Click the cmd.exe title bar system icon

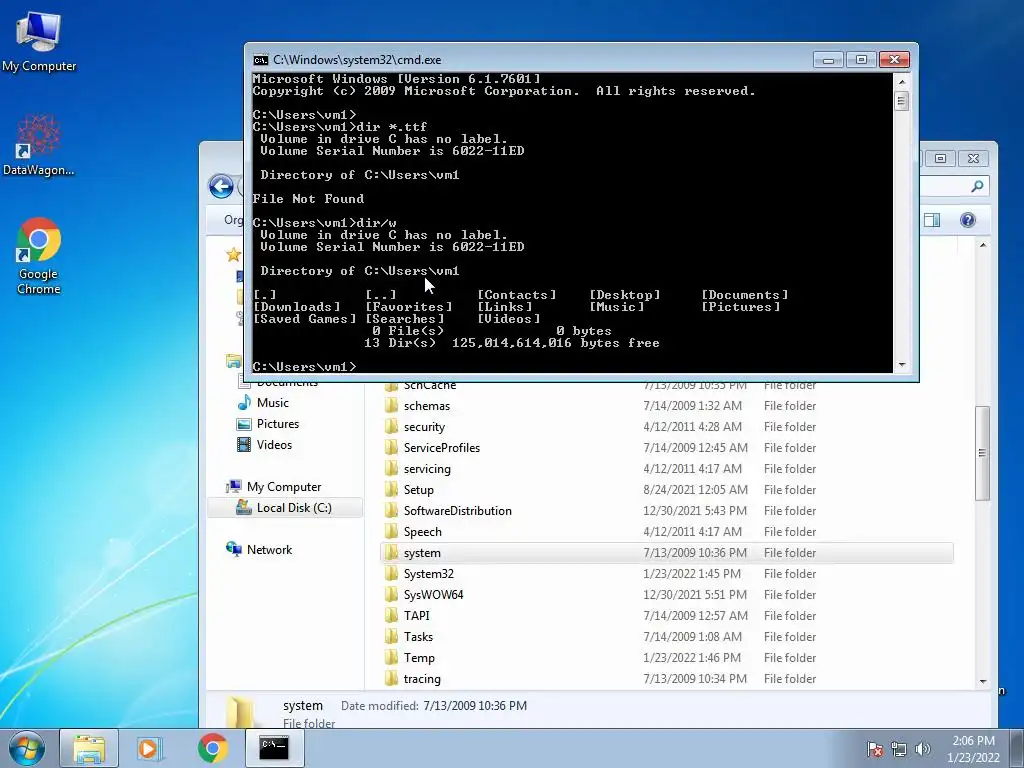tap(261, 60)
